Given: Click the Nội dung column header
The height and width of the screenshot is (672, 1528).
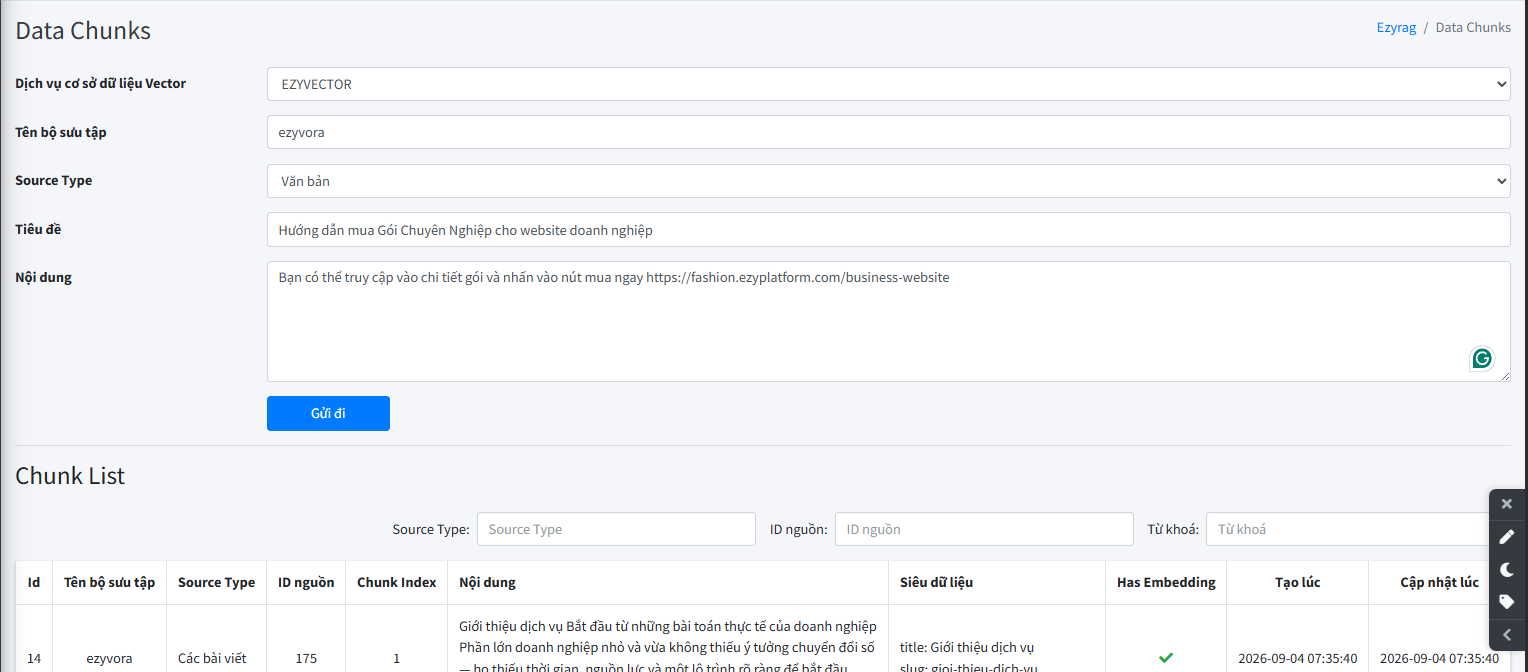Looking at the screenshot, I should pyautogui.click(x=668, y=582).
